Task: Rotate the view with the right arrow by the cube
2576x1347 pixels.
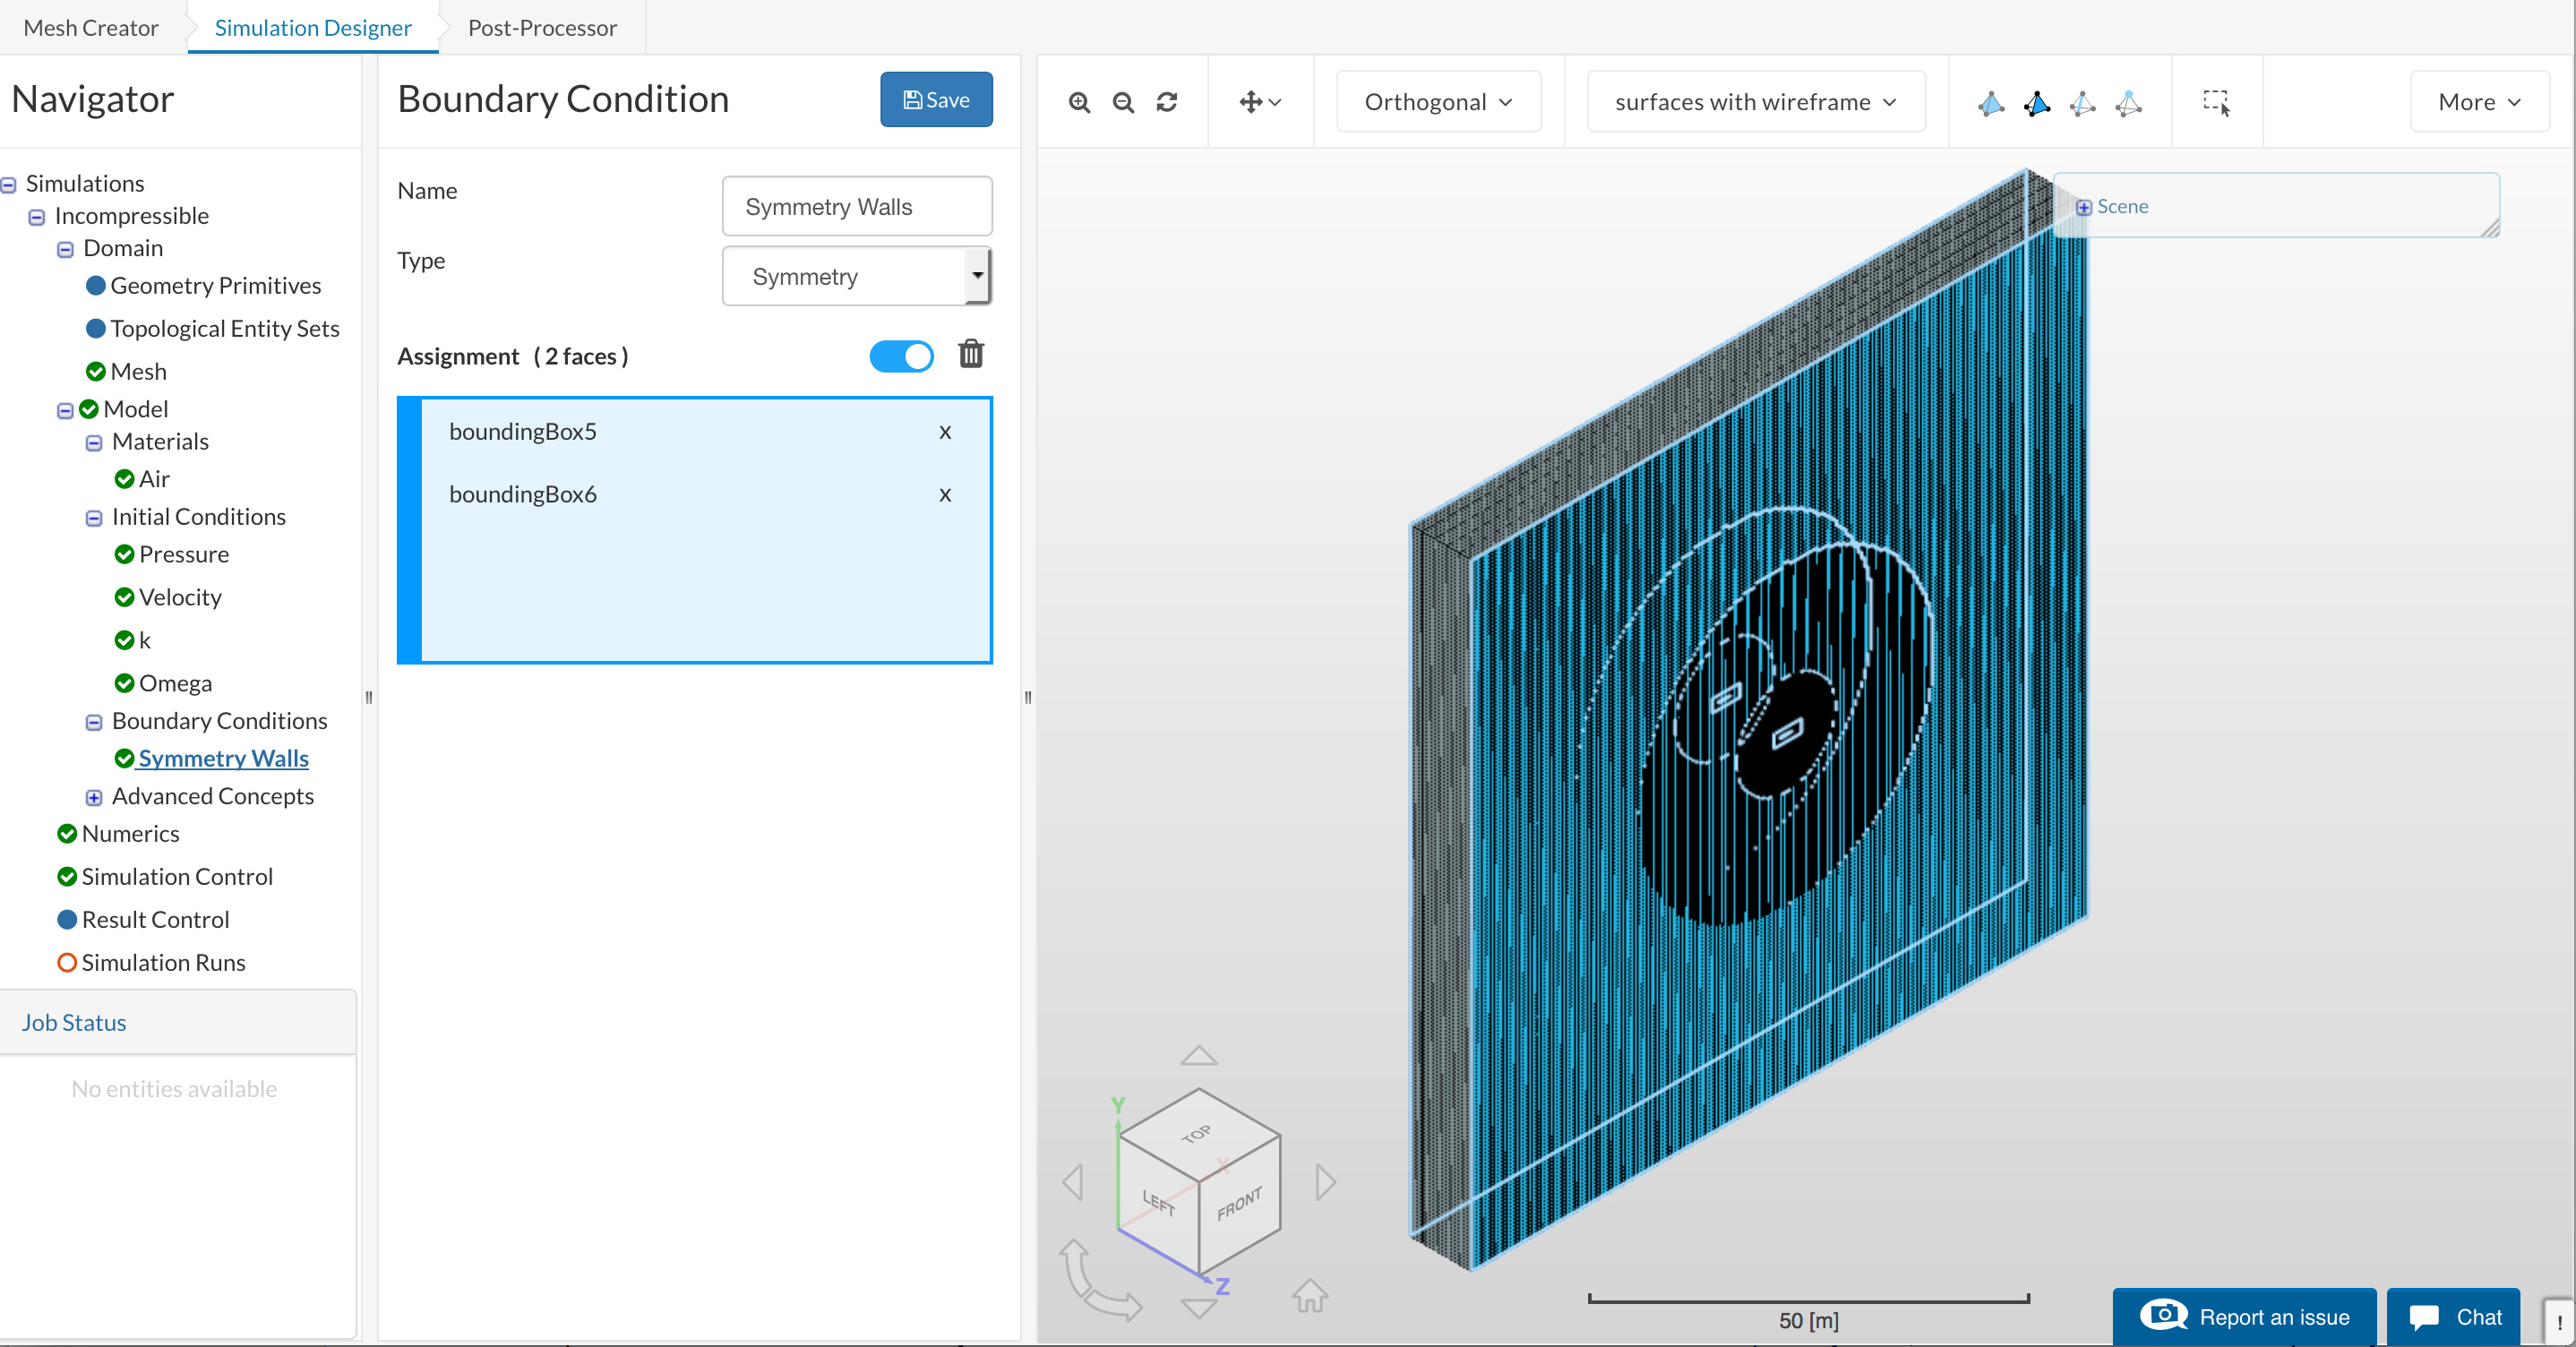Action: pyautogui.click(x=1325, y=1182)
